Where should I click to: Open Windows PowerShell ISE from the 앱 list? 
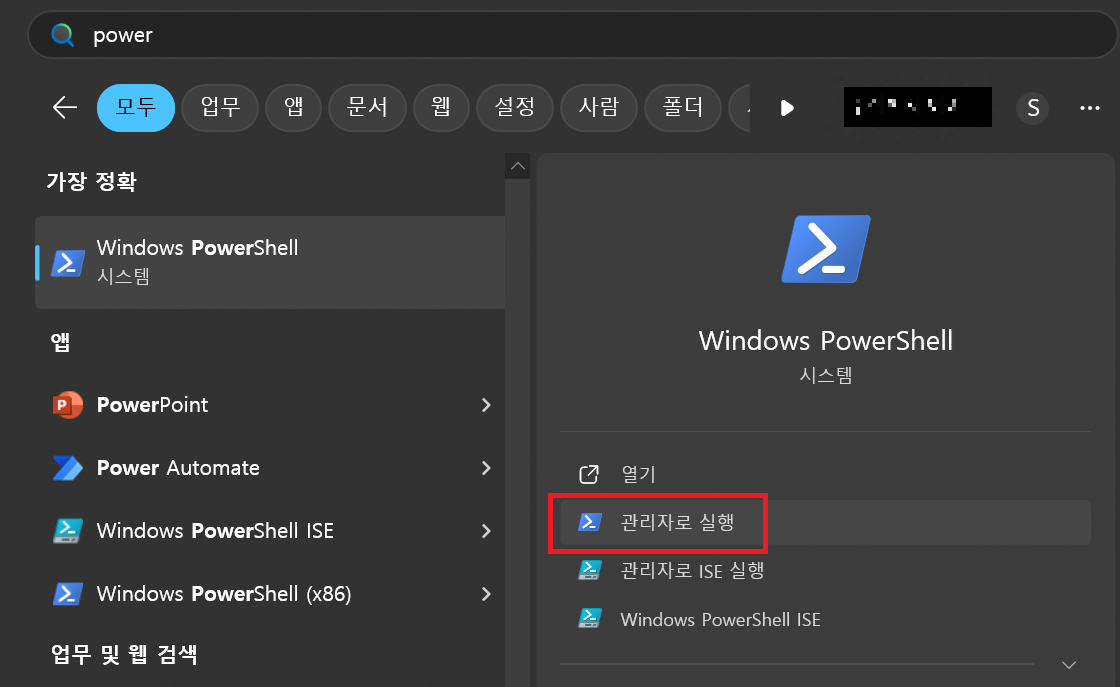point(270,531)
